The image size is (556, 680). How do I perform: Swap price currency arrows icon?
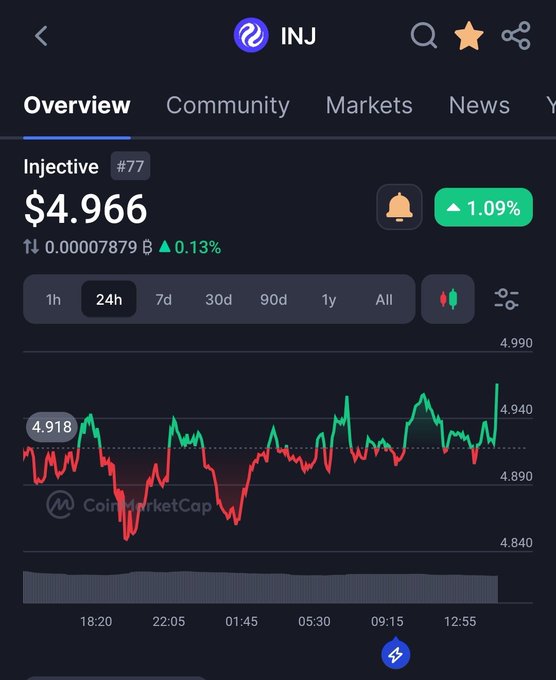(31, 247)
